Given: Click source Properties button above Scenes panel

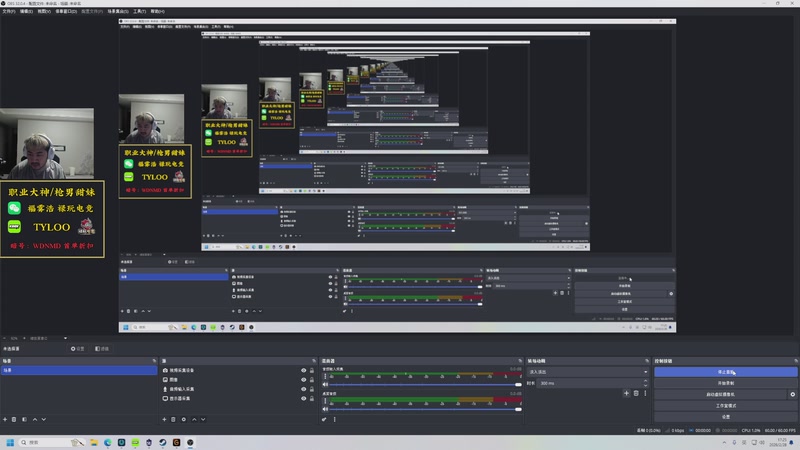Looking at the screenshot, I should pos(78,349).
